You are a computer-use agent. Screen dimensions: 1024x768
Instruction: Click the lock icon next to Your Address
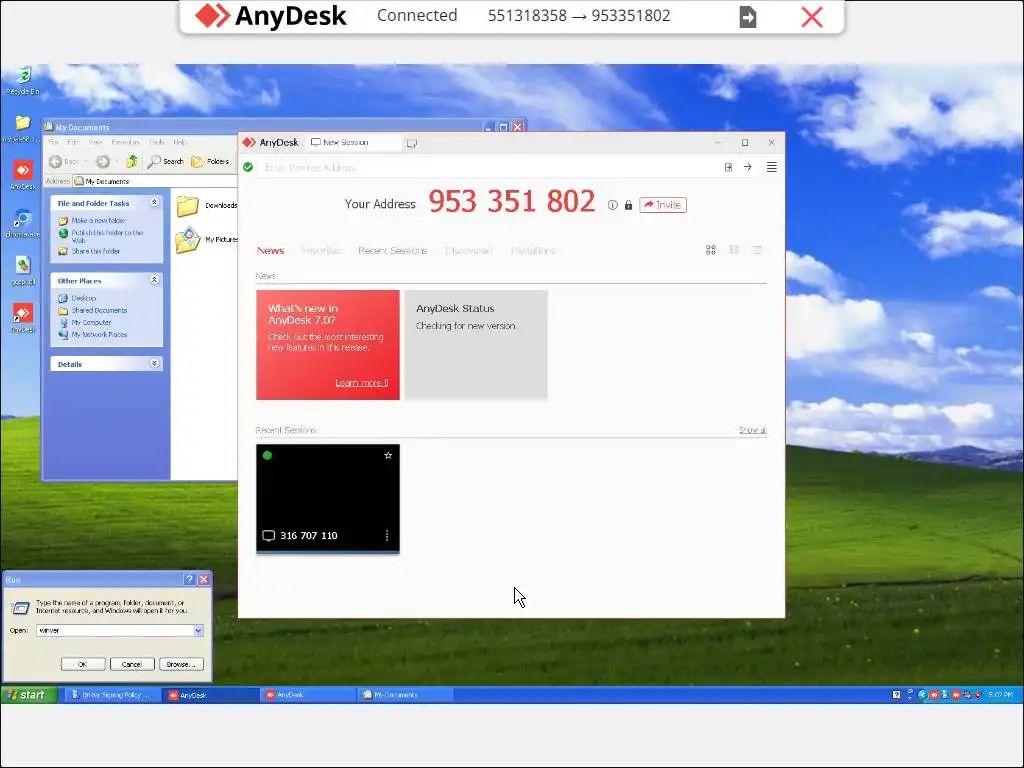pos(628,205)
